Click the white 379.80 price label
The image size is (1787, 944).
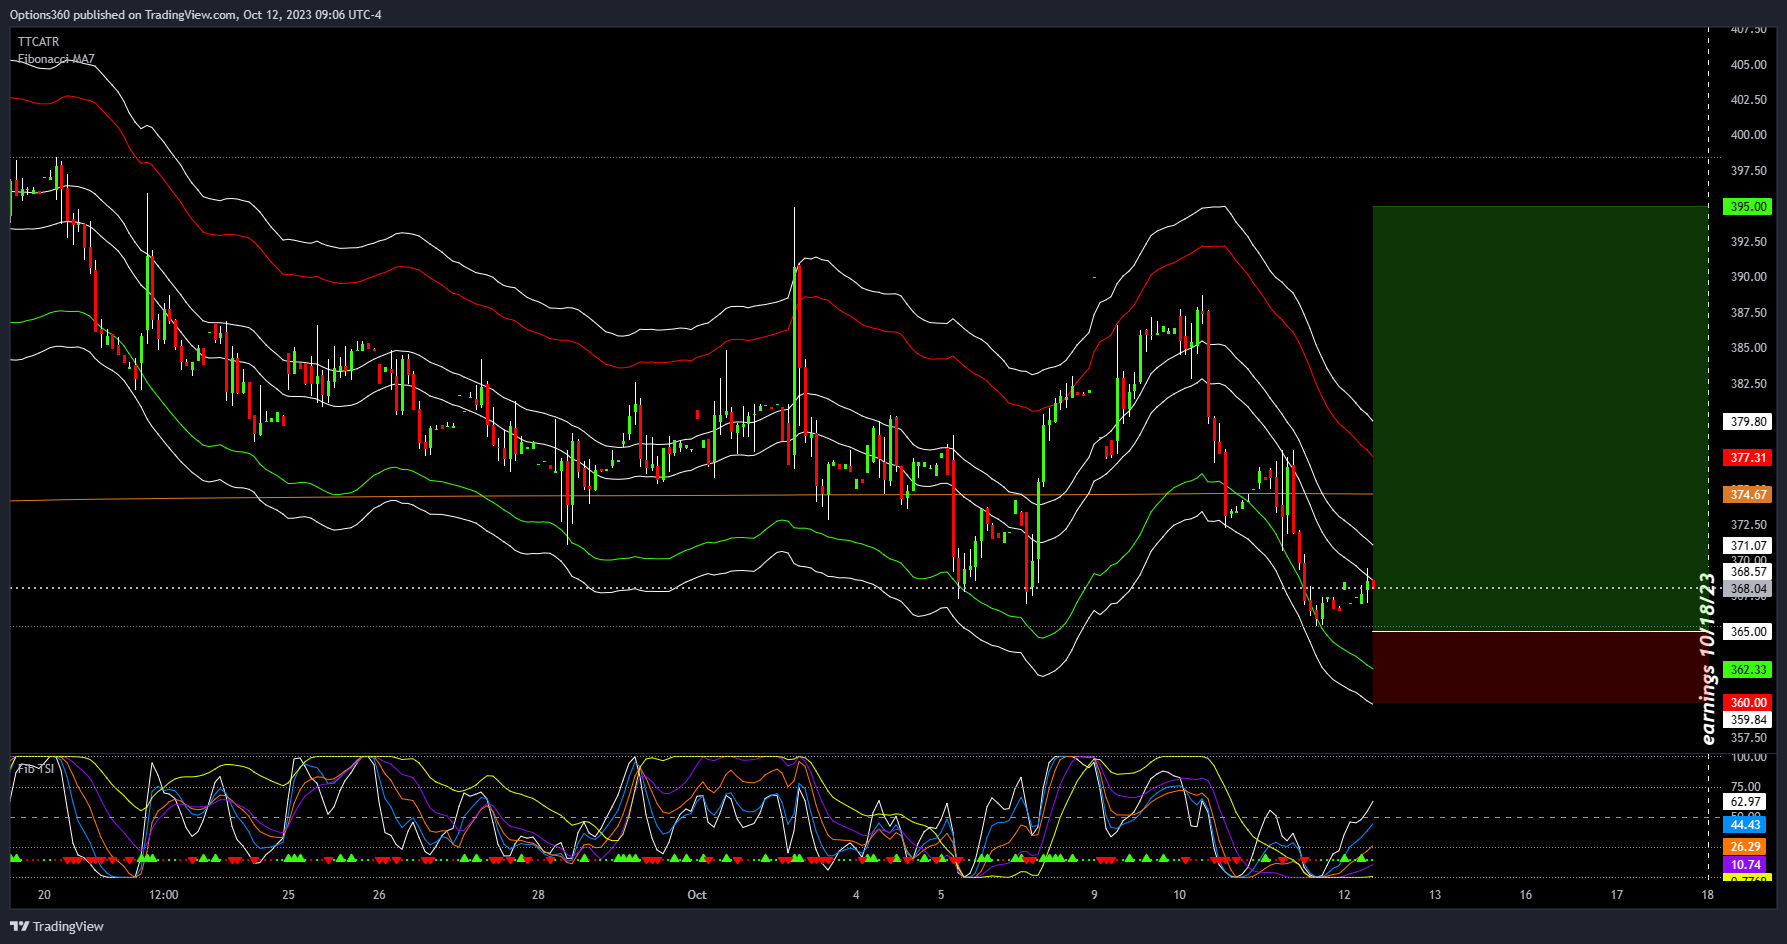coord(1748,422)
